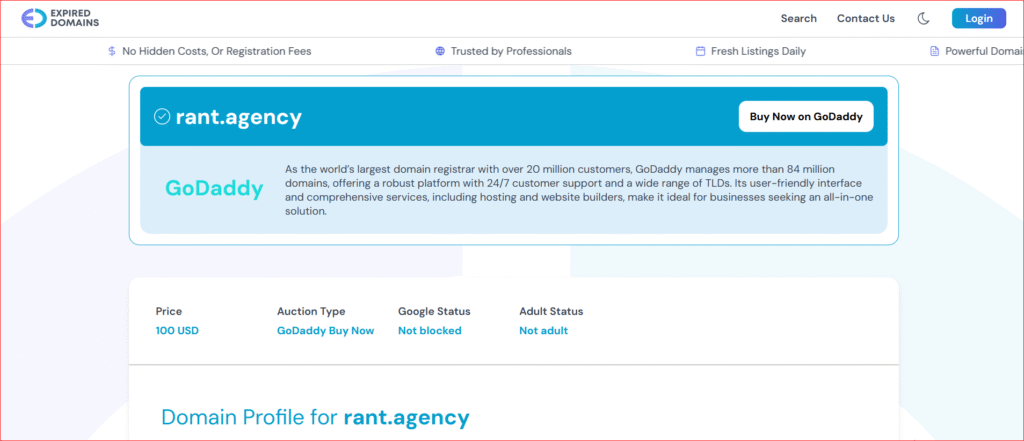Click Trusted by Professionals text

[x=511, y=51]
